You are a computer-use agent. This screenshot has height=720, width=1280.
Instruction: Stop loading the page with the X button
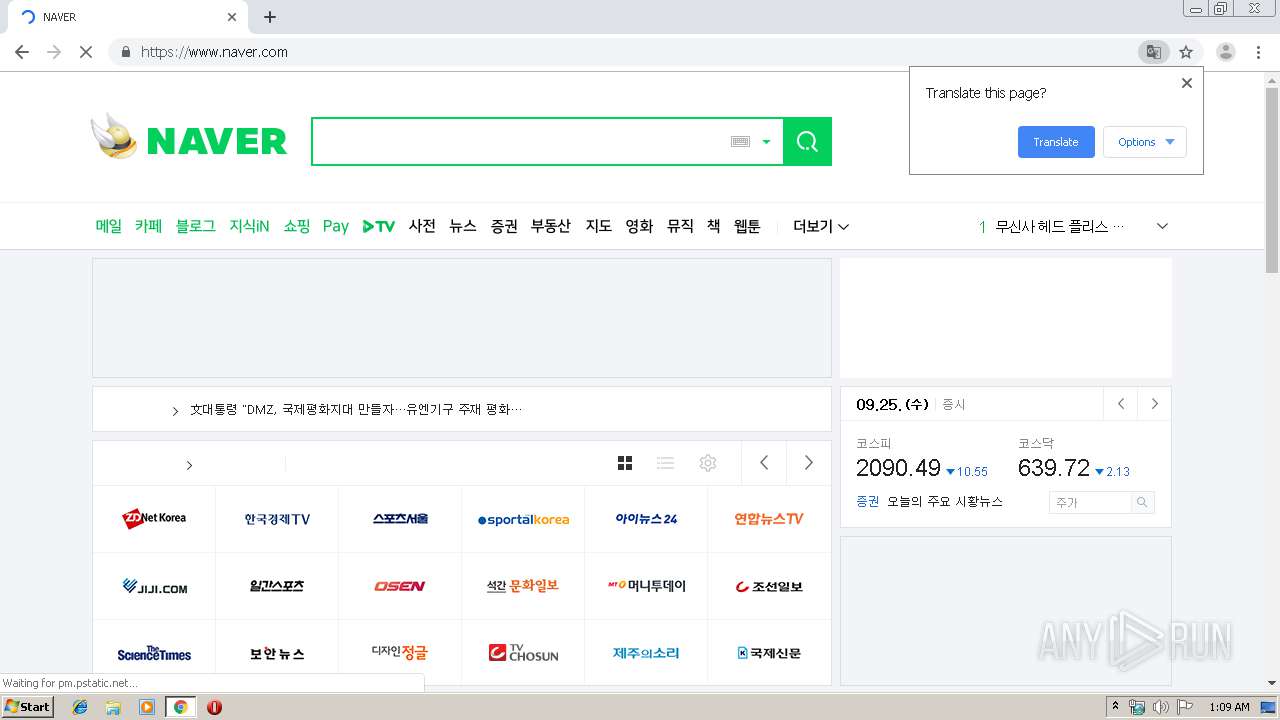(86, 52)
